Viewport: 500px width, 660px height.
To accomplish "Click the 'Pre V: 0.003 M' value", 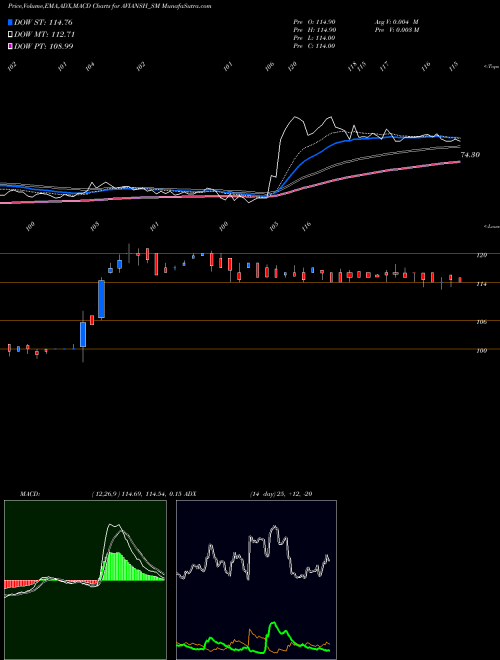I will pos(396,30).
